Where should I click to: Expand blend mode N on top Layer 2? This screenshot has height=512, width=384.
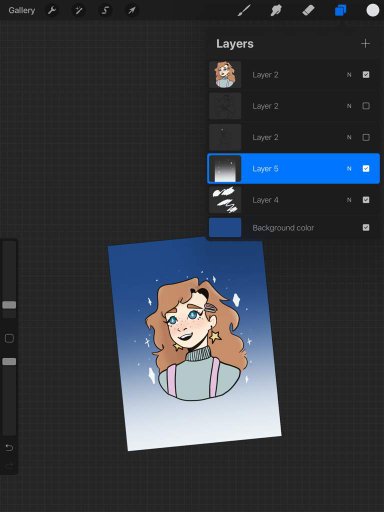(x=349, y=75)
